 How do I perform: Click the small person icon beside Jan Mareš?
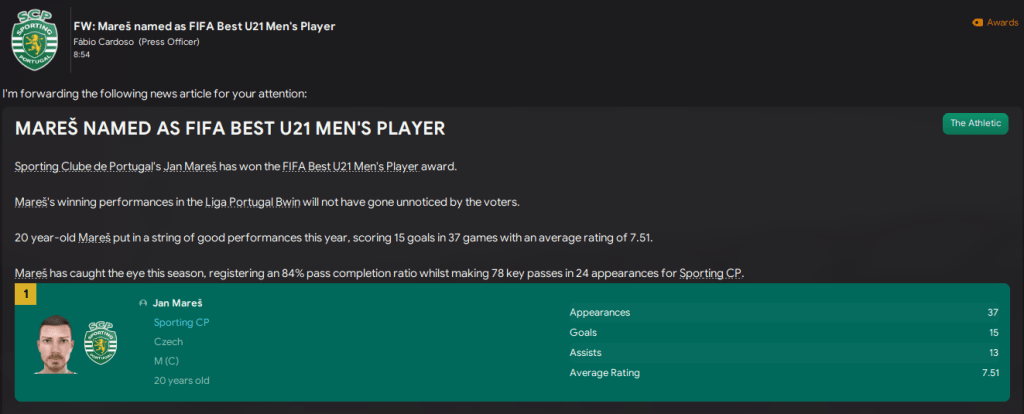point(144,302)
